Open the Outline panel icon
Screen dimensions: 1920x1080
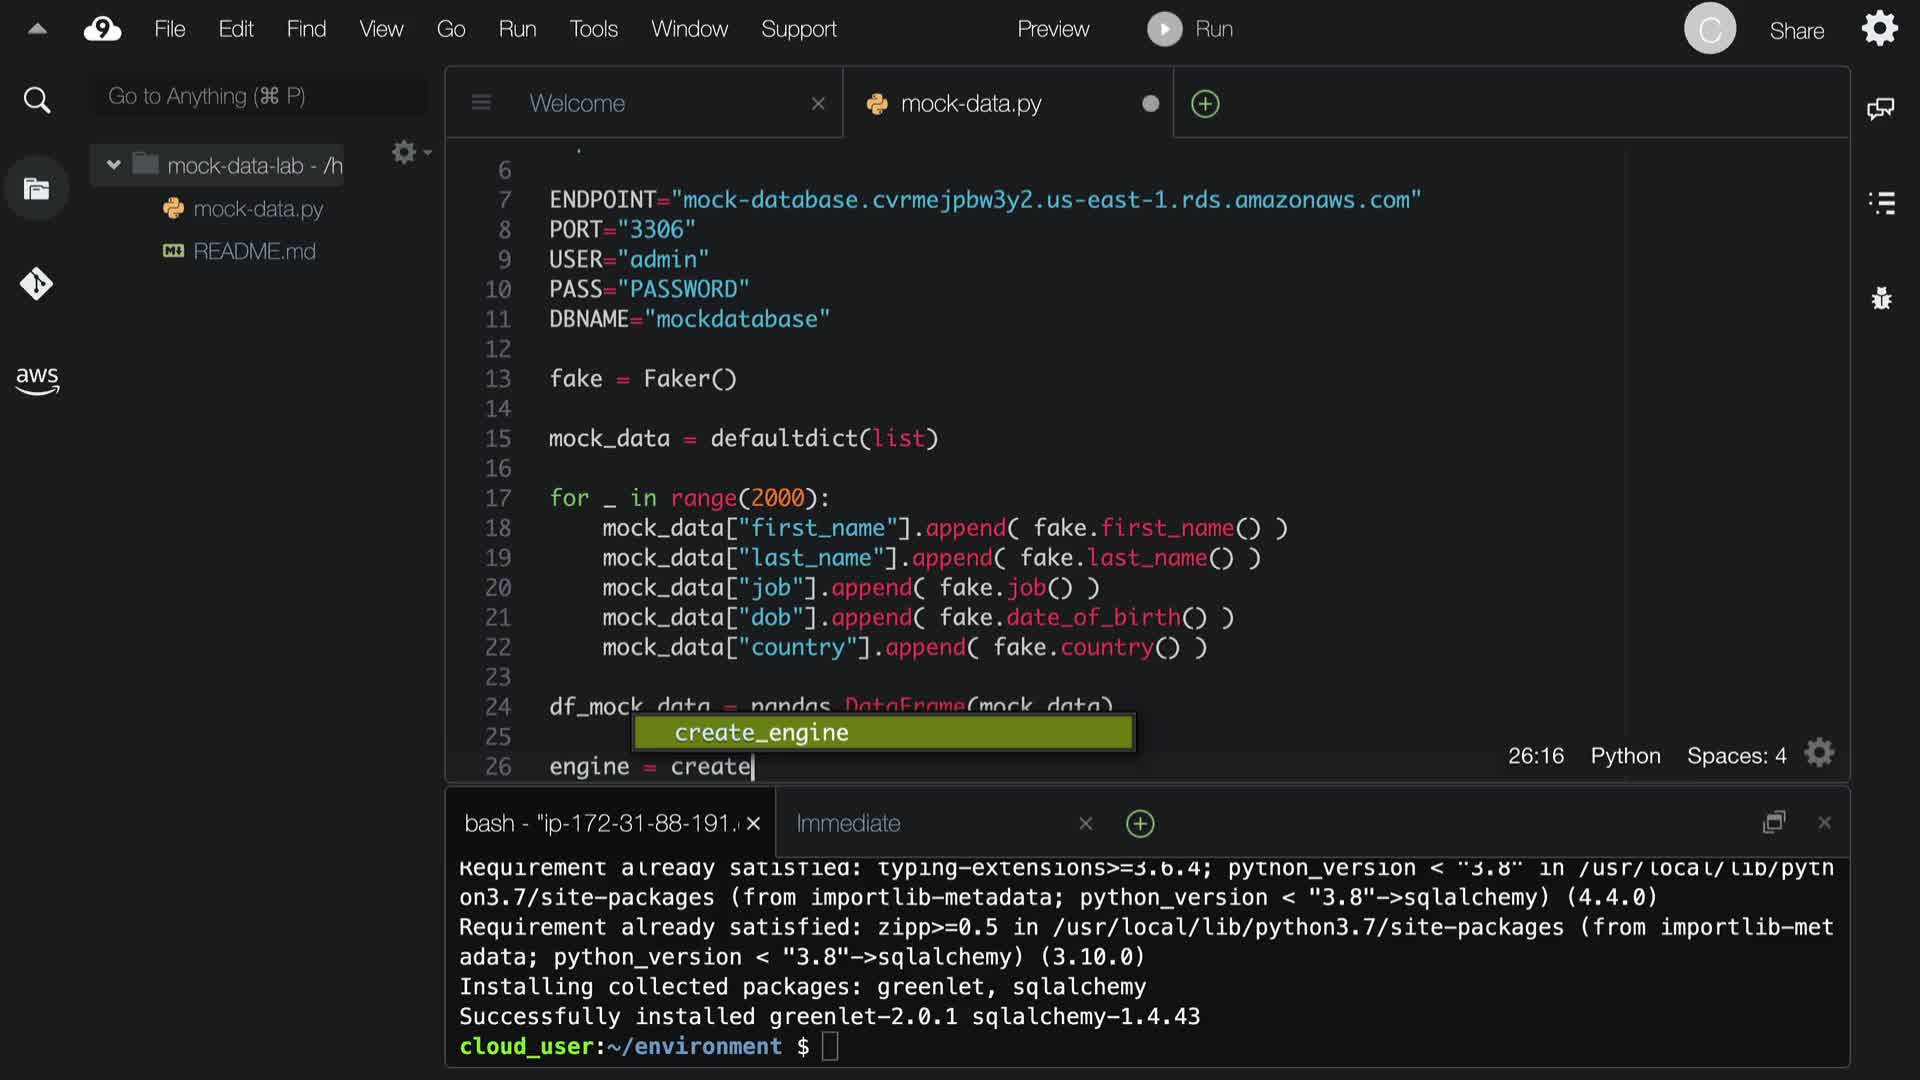[1881, 203]
